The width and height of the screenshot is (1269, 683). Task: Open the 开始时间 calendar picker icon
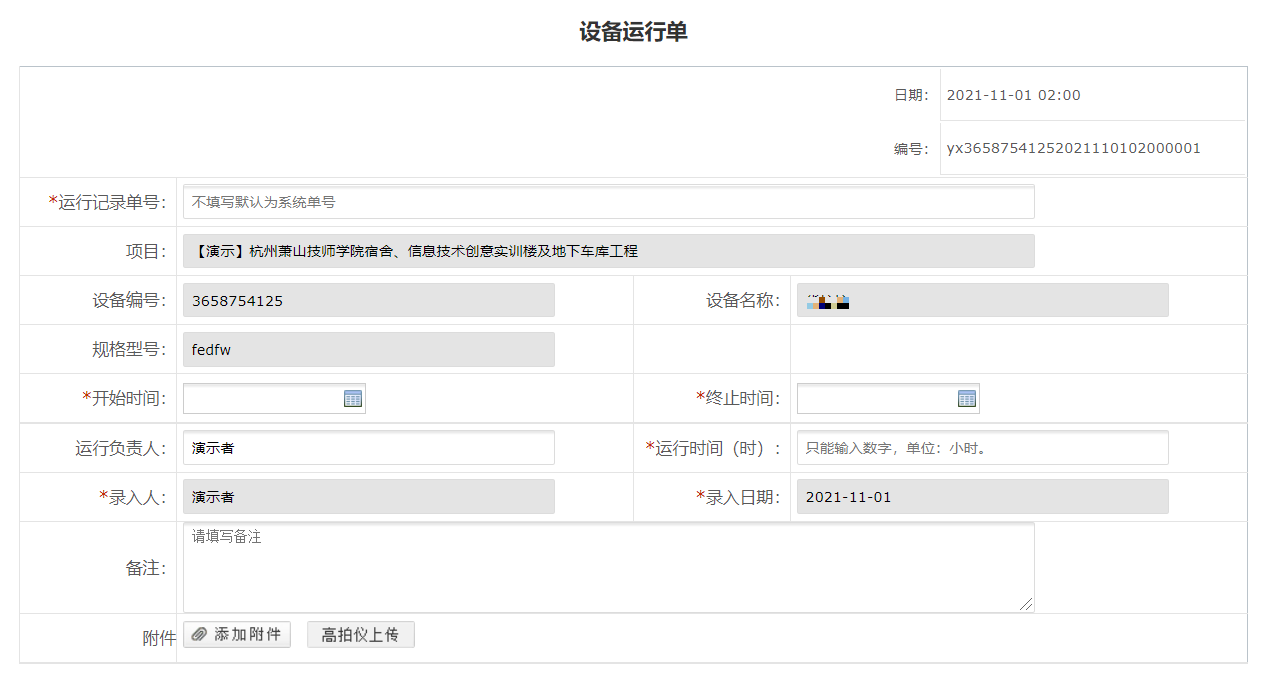tap(353, 399)
